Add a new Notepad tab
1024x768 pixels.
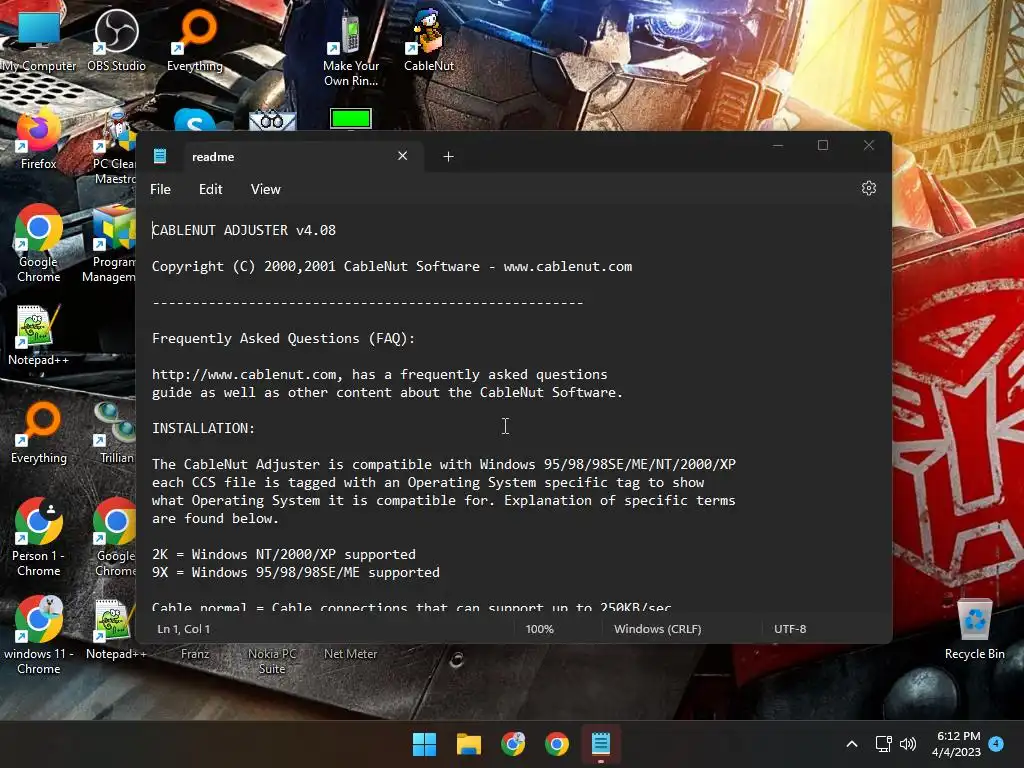coord(448,157)
